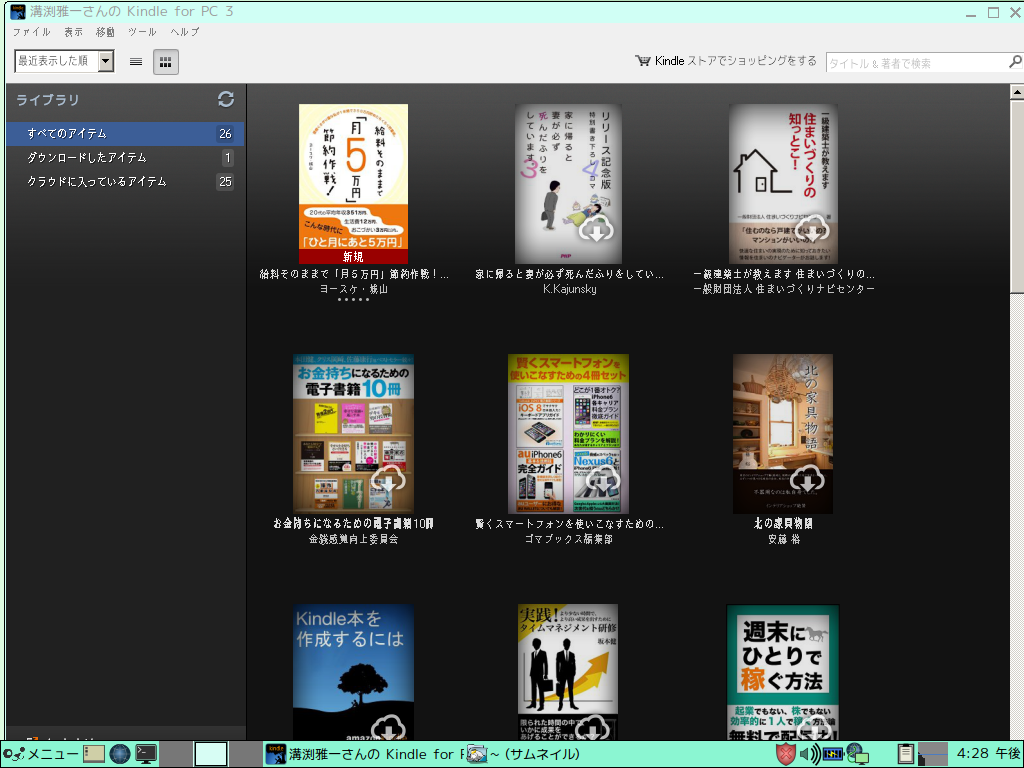Viewport: 1024px width, 768px height.
Task: Open the ツール menu
Action: 142,32
